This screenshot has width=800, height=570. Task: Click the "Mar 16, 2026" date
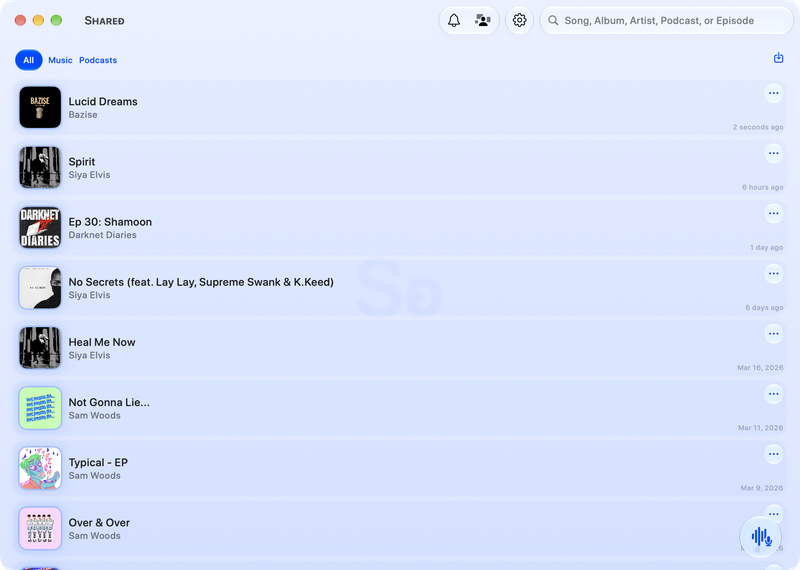point(760,367)
